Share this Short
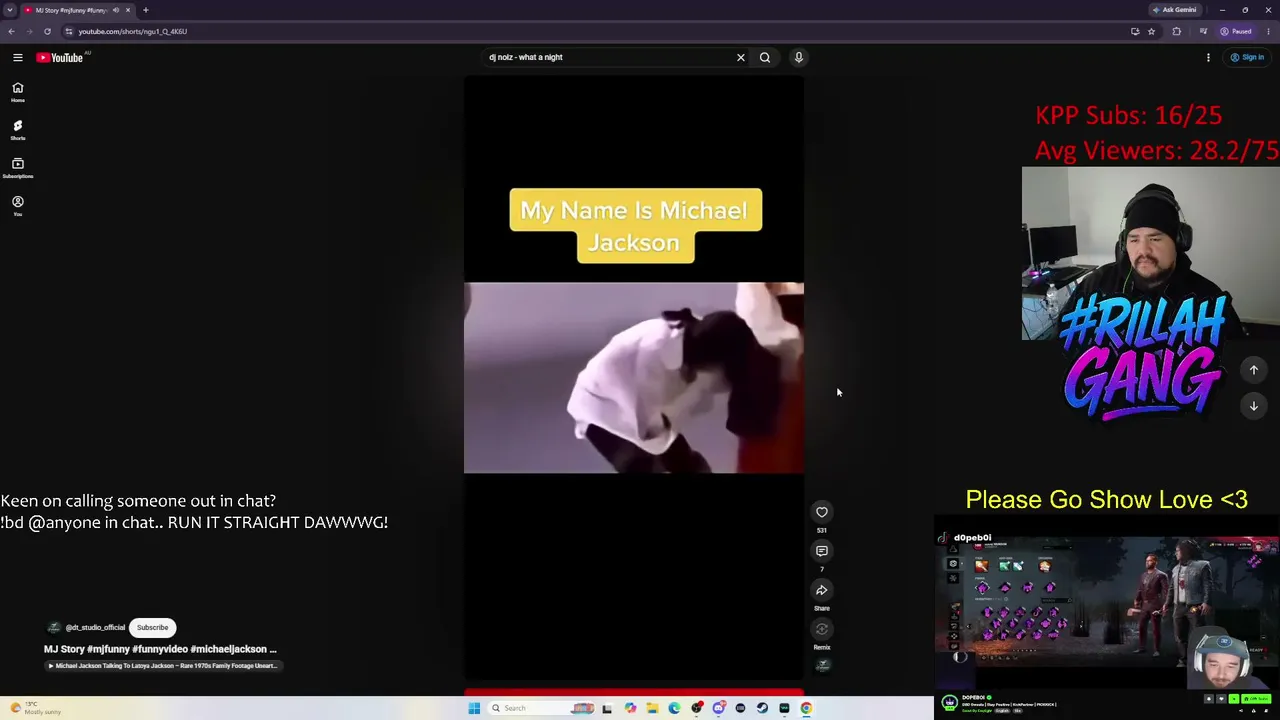Viewport: 1280px width, 720px height. point(822,590)
